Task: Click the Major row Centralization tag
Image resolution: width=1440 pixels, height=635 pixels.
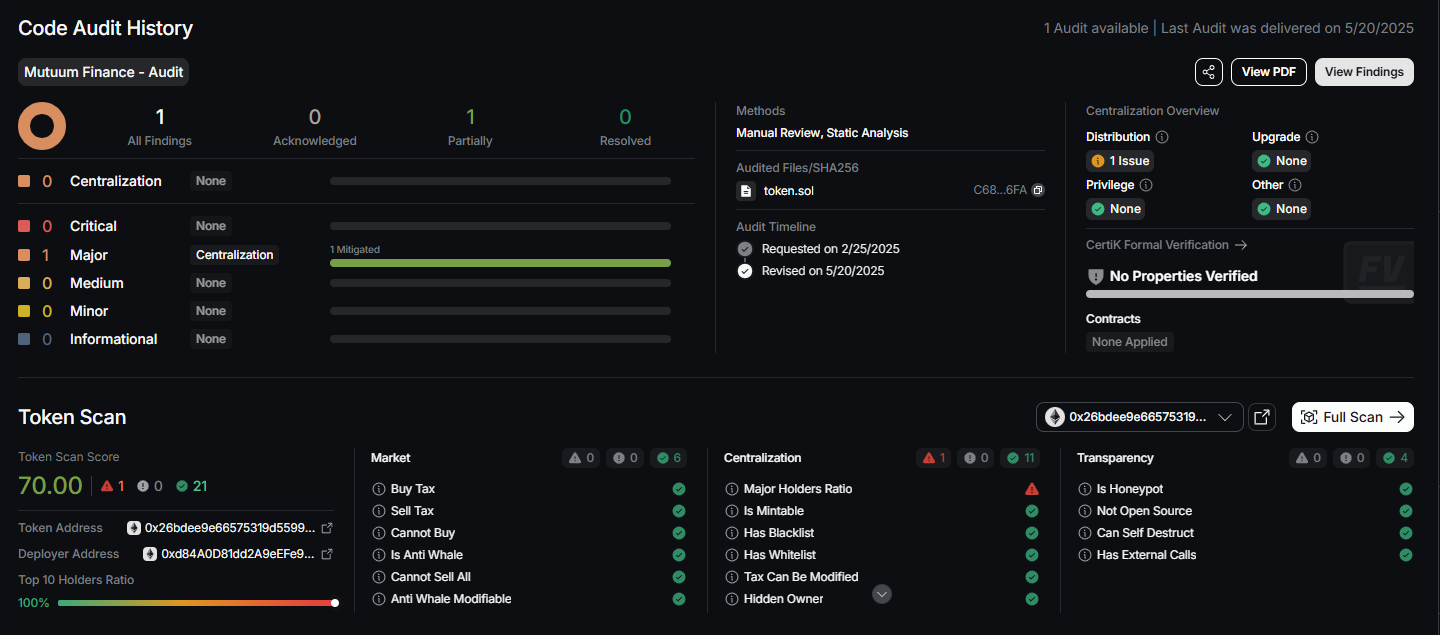Action: [235, 255]
